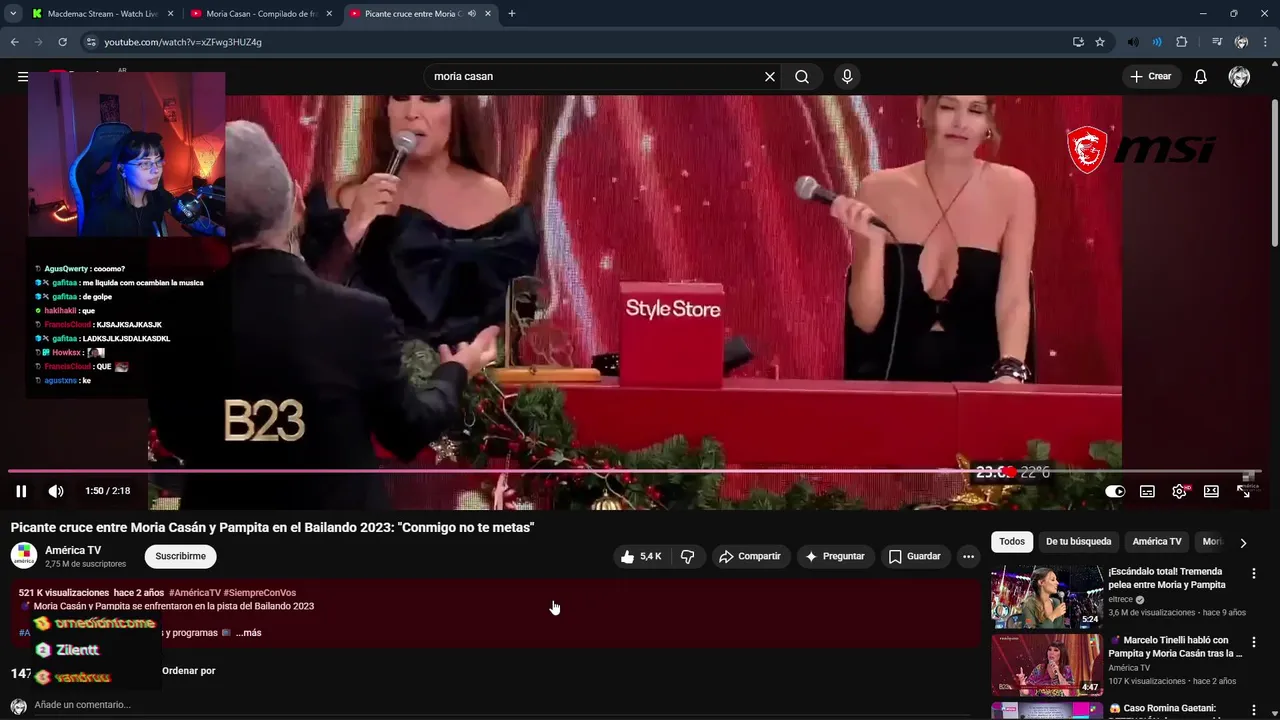Switch to 'Moria Casan - Compilado' tab
This screenshot has height=720, width=1280.
[260, 14]
